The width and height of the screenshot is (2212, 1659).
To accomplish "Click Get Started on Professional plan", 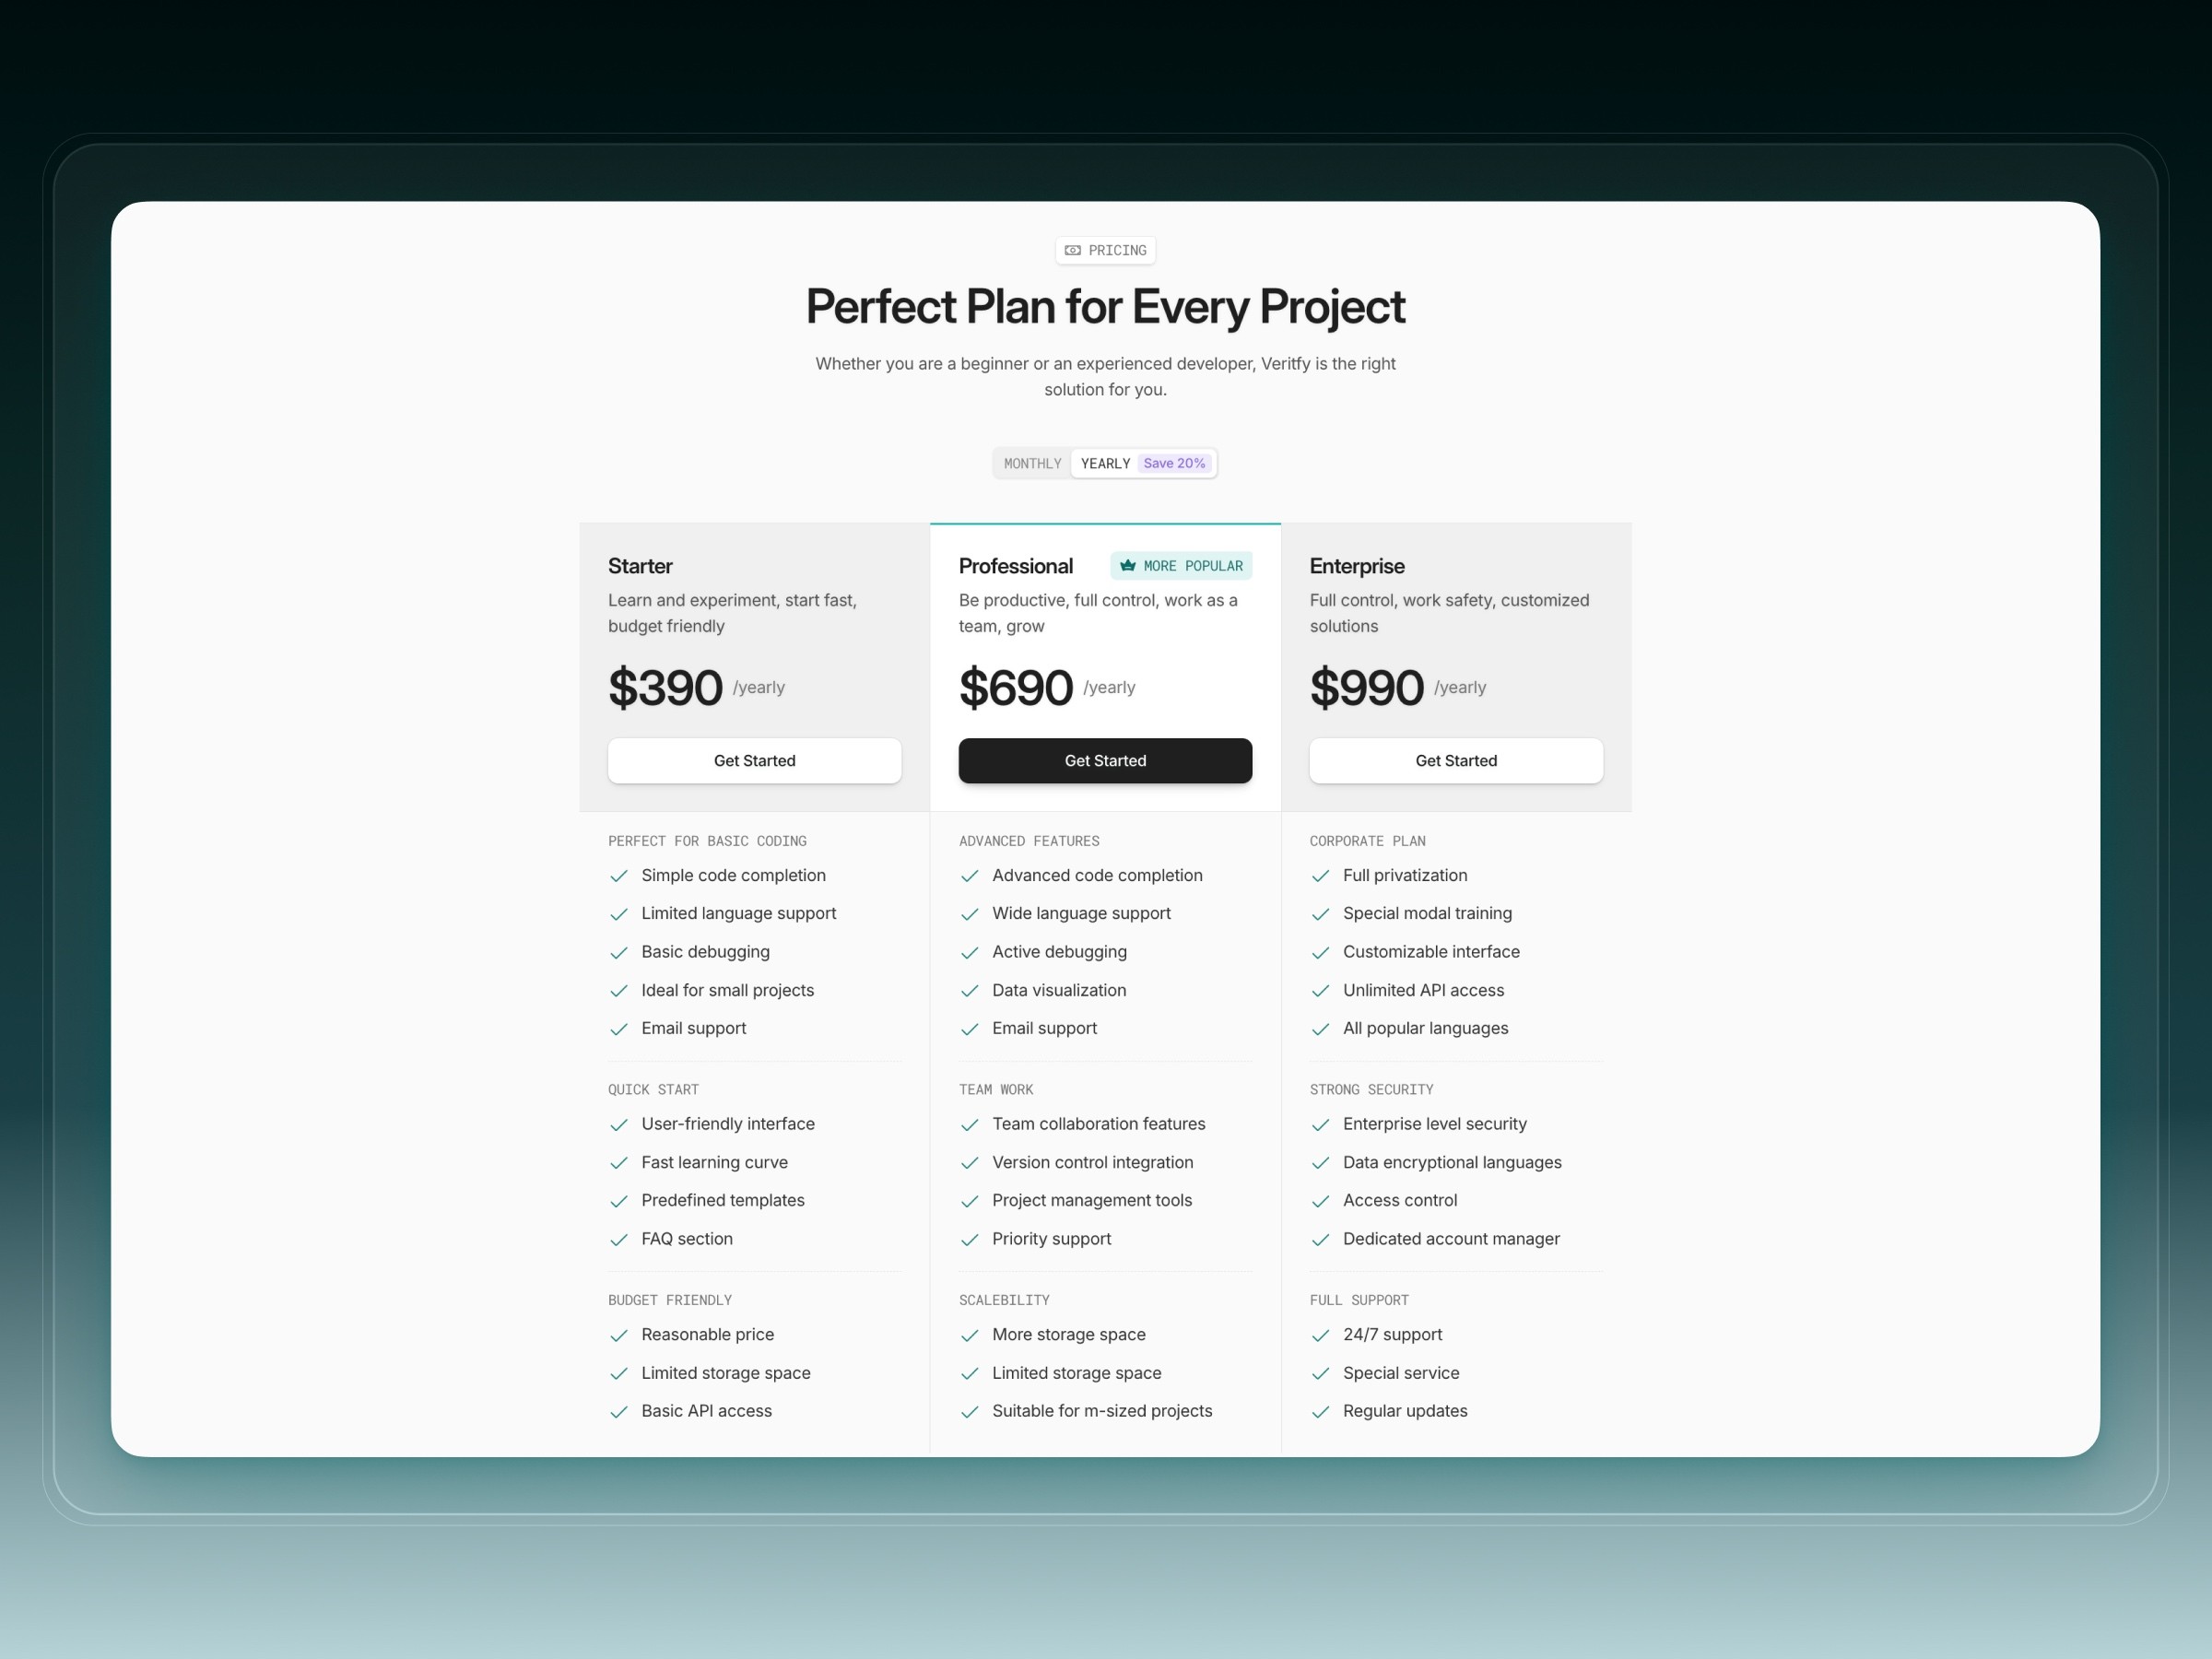I will coord(1104,759).
